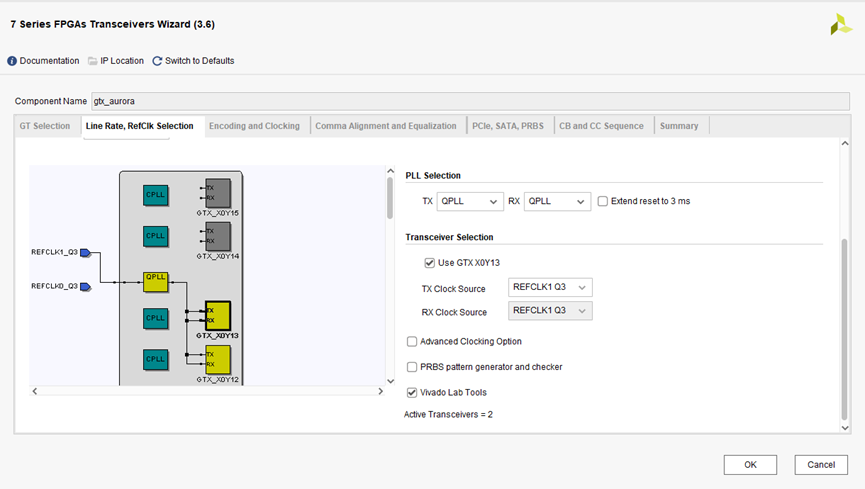Click the gray GTX_X0Y15 transceiver block
Viewport: 865px width, 489px height.
click(218, 193)
